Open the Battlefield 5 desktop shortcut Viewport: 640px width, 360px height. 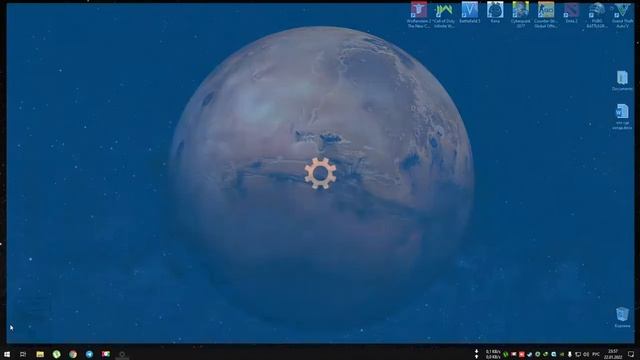click(x=469, y=12)
